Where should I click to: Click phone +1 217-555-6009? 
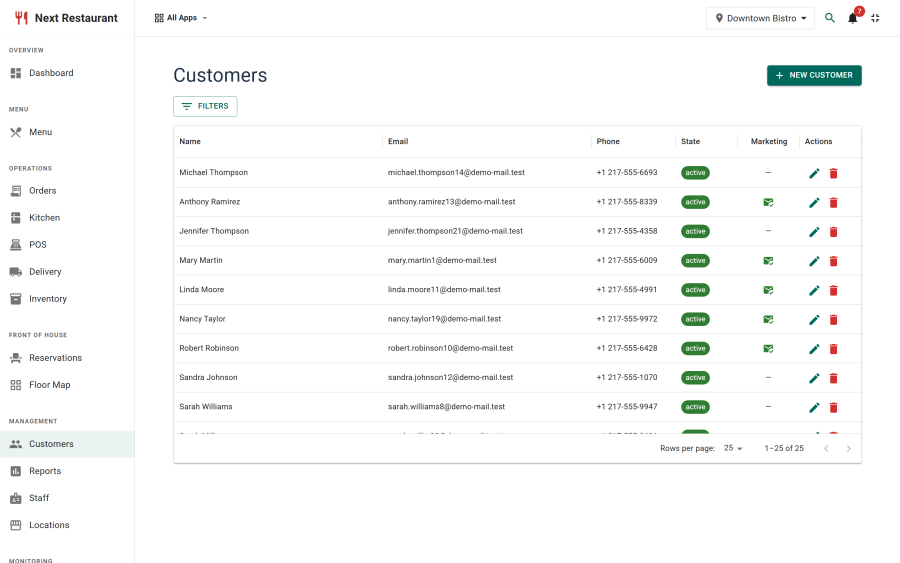627,260
